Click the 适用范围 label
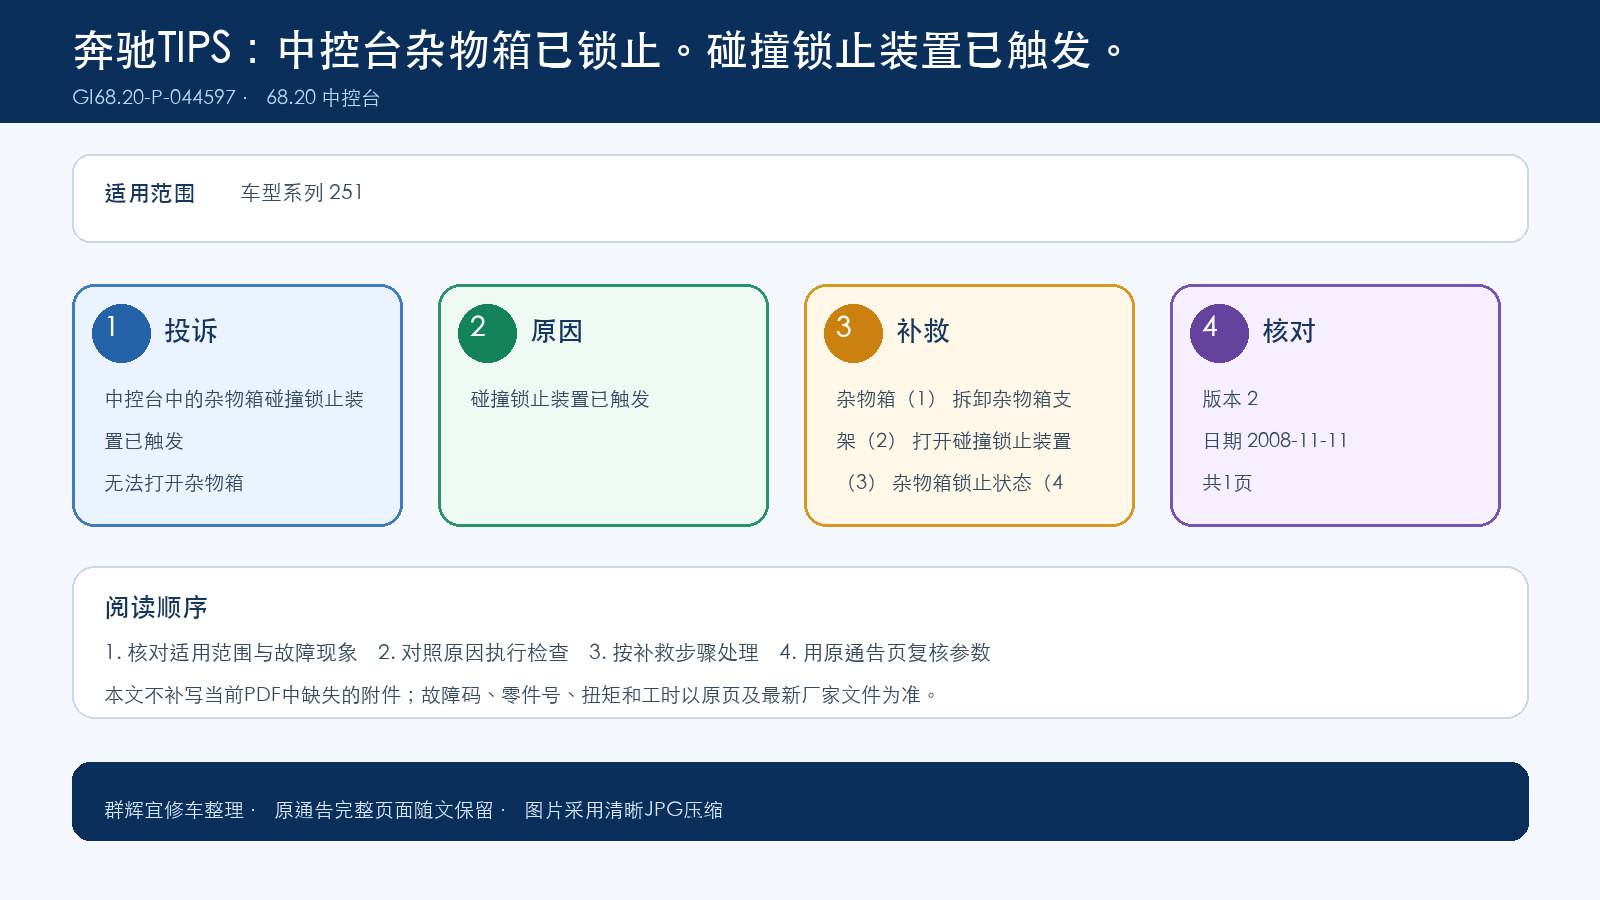The width and height of the screenshot is (1600, 900). pos(150,193)
